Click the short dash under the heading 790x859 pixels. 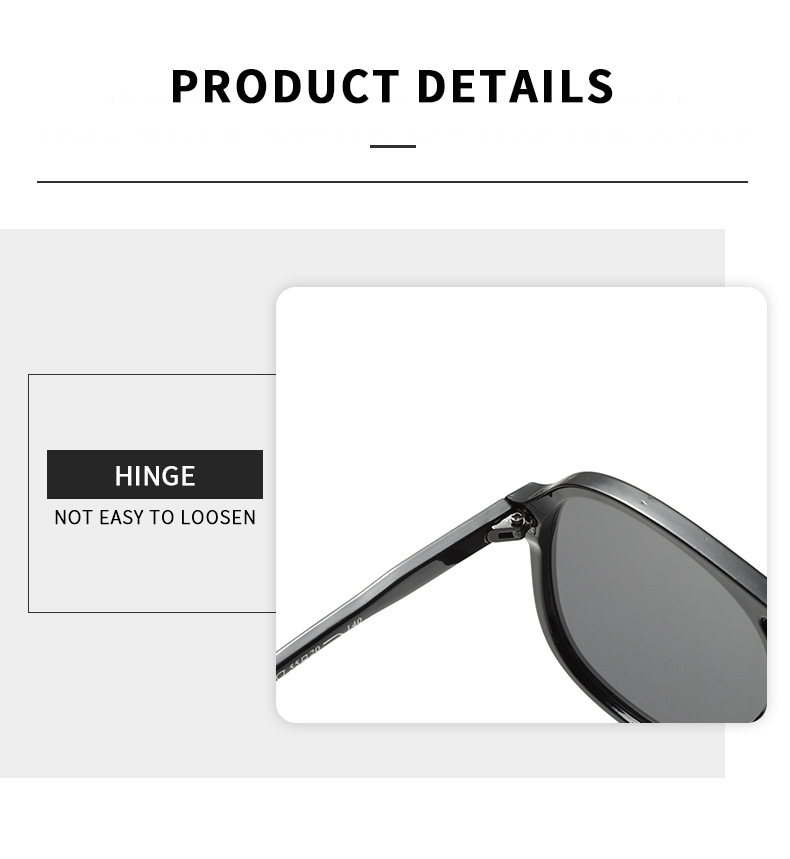point(393,146)
